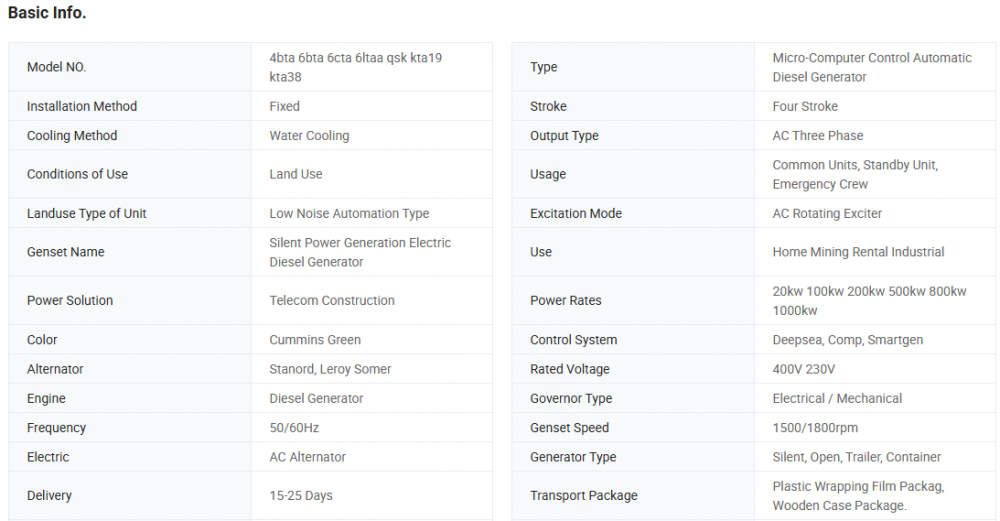Click the Cummins Green color value

[x=315, y=340]
